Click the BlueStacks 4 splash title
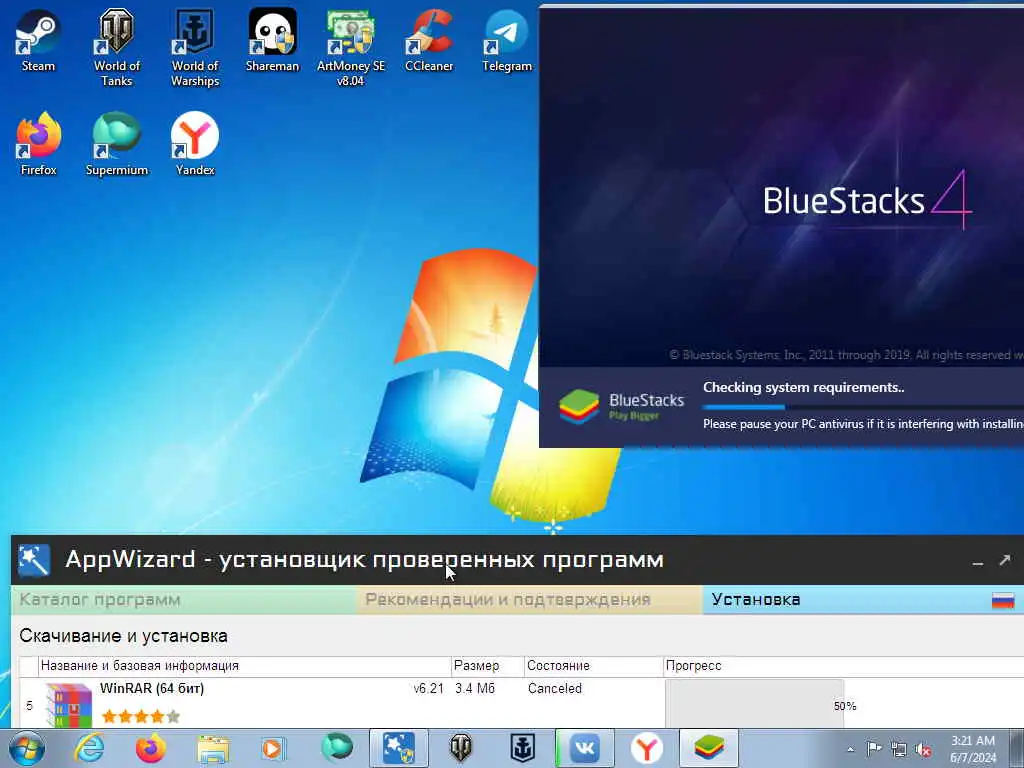The width and height of the screenshot is (1024, 768). click(x=867, y=200)
